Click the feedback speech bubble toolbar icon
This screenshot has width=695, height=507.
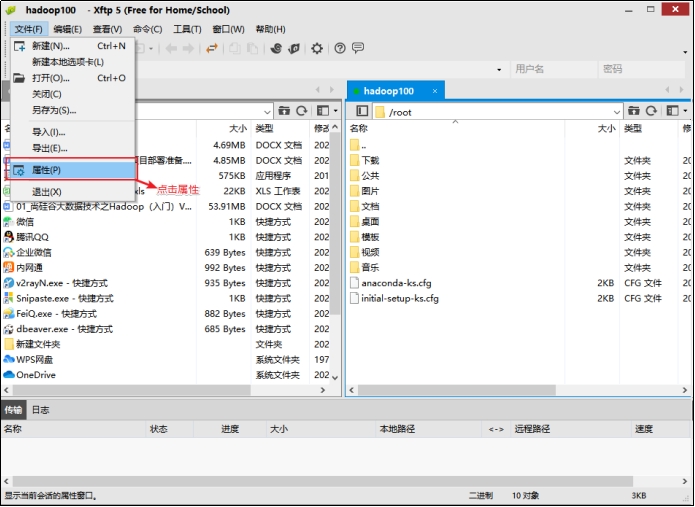[x=358, y=48]
